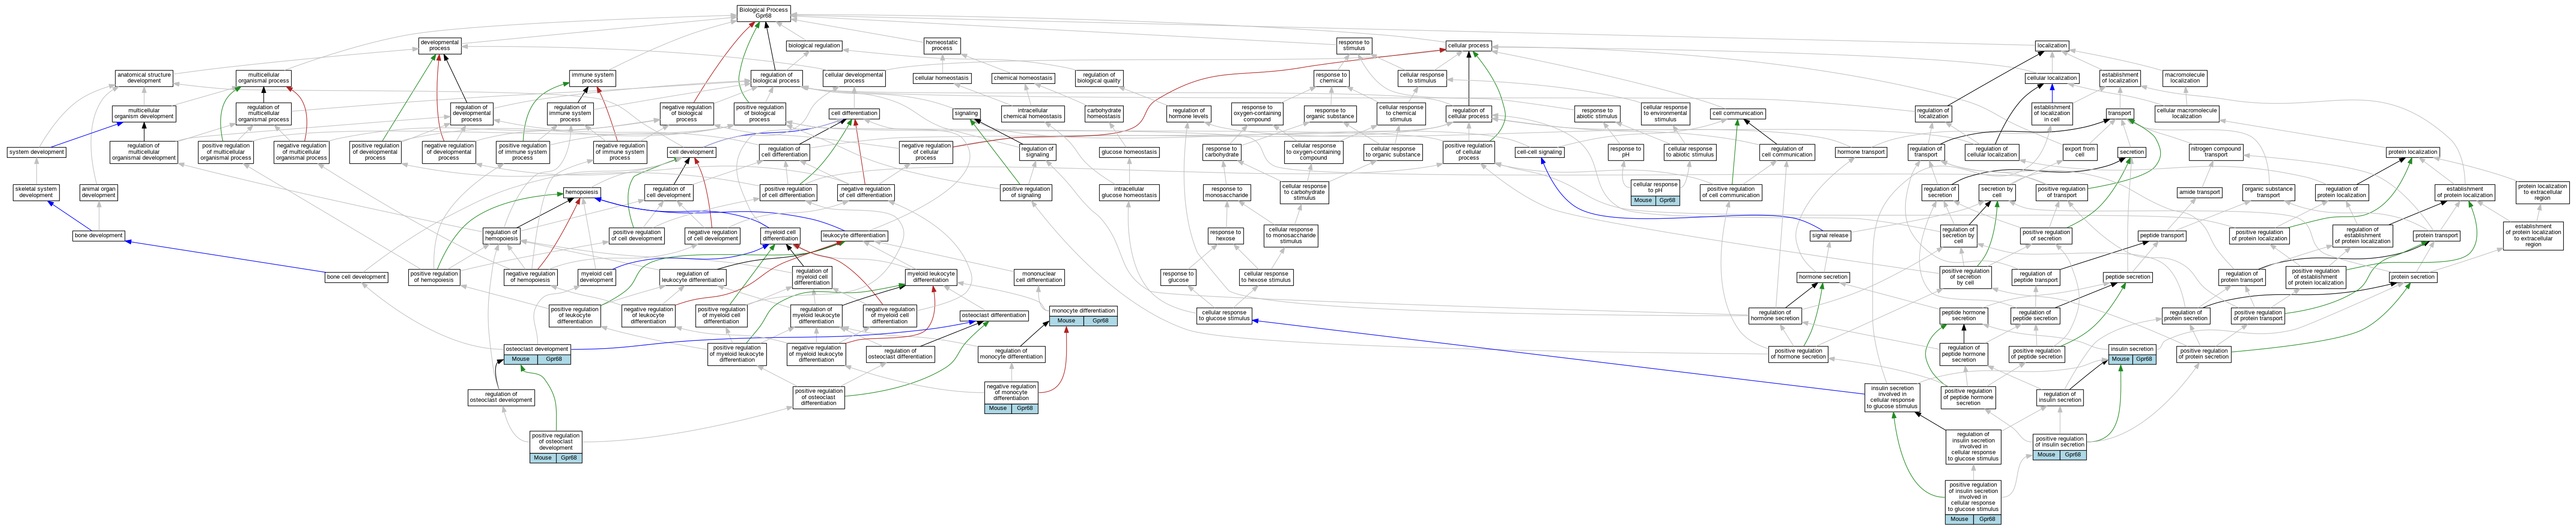Select the 'organic substance transport' node
Image resolution: width=2576 pixels, height=529 pixels.
tap(2268, 192)
